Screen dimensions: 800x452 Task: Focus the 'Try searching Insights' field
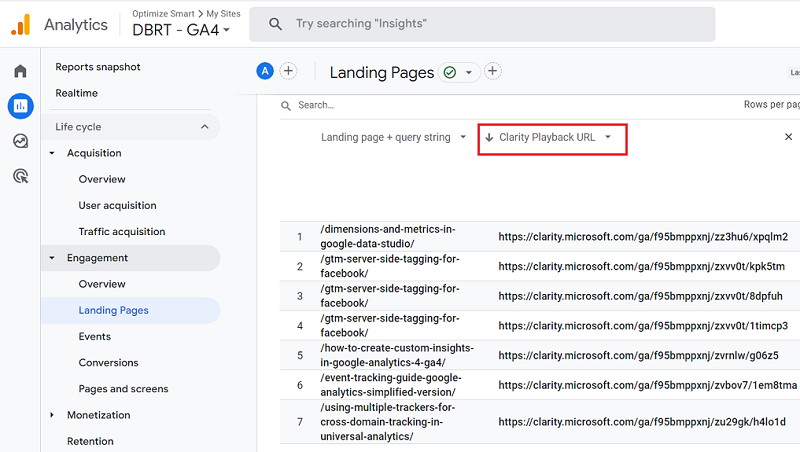click(x=482, y=24)
